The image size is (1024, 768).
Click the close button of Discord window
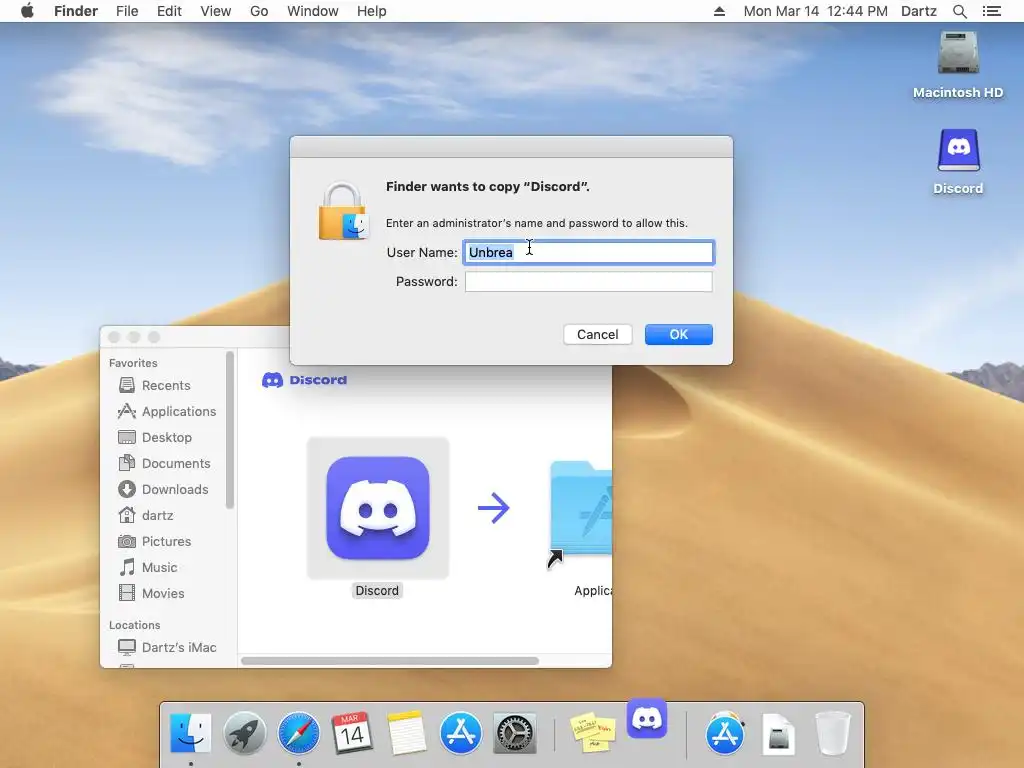click(x=114, y=337)
